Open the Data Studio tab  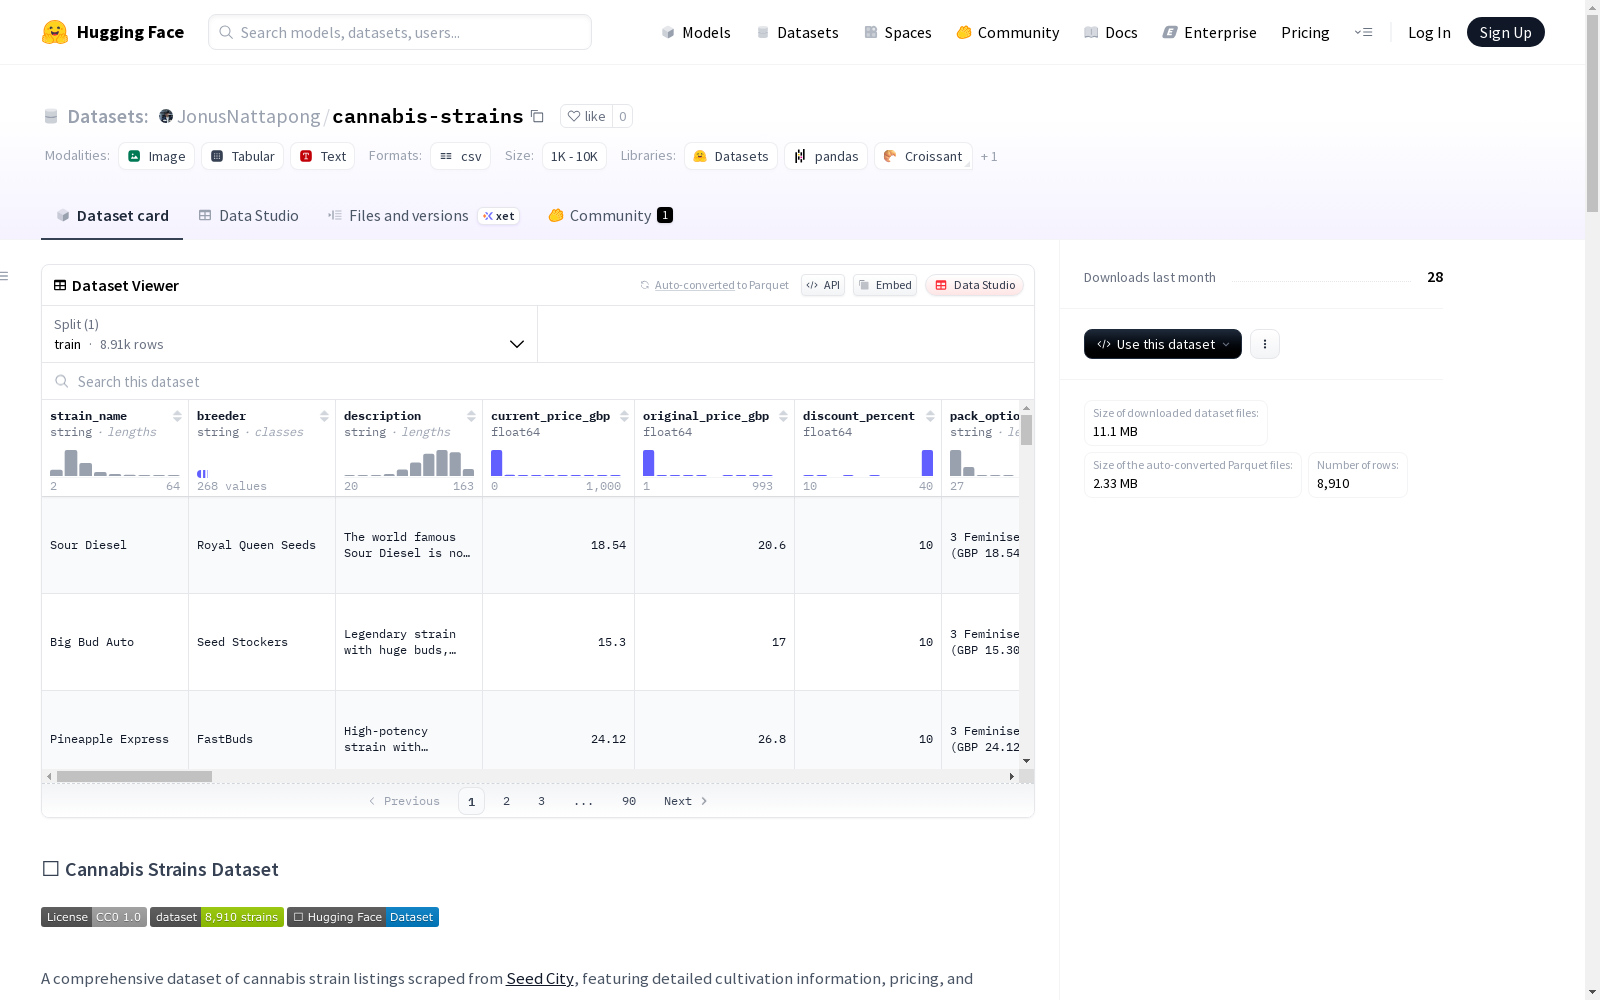coord(249,215)
